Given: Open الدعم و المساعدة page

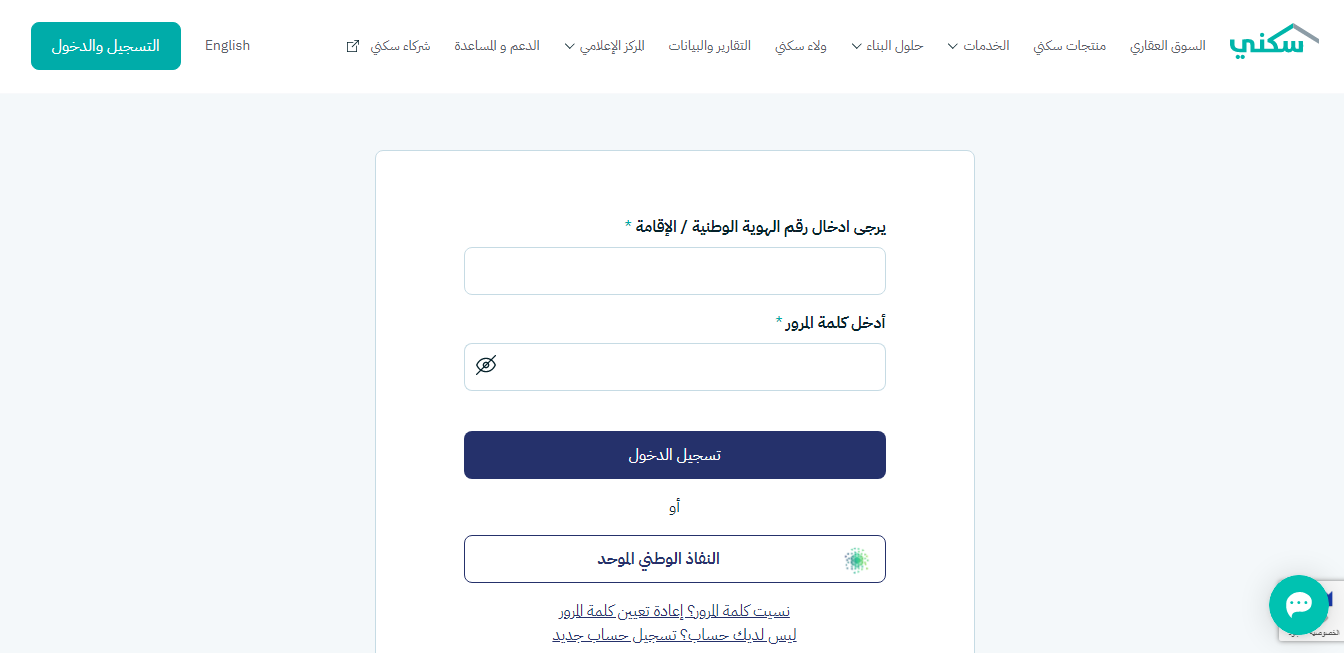Looking at the screenshot, I should (497, 46).
